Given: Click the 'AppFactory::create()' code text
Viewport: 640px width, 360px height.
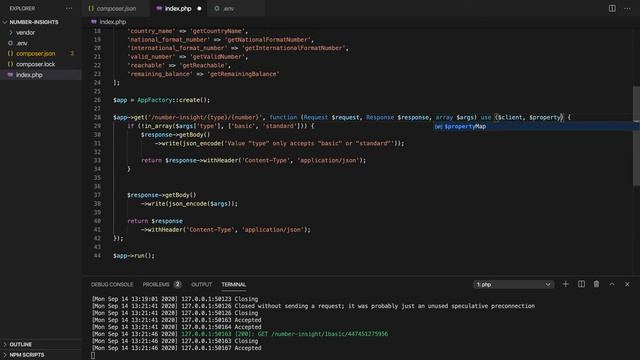Looking at the screenshot, I should (173, 100).
